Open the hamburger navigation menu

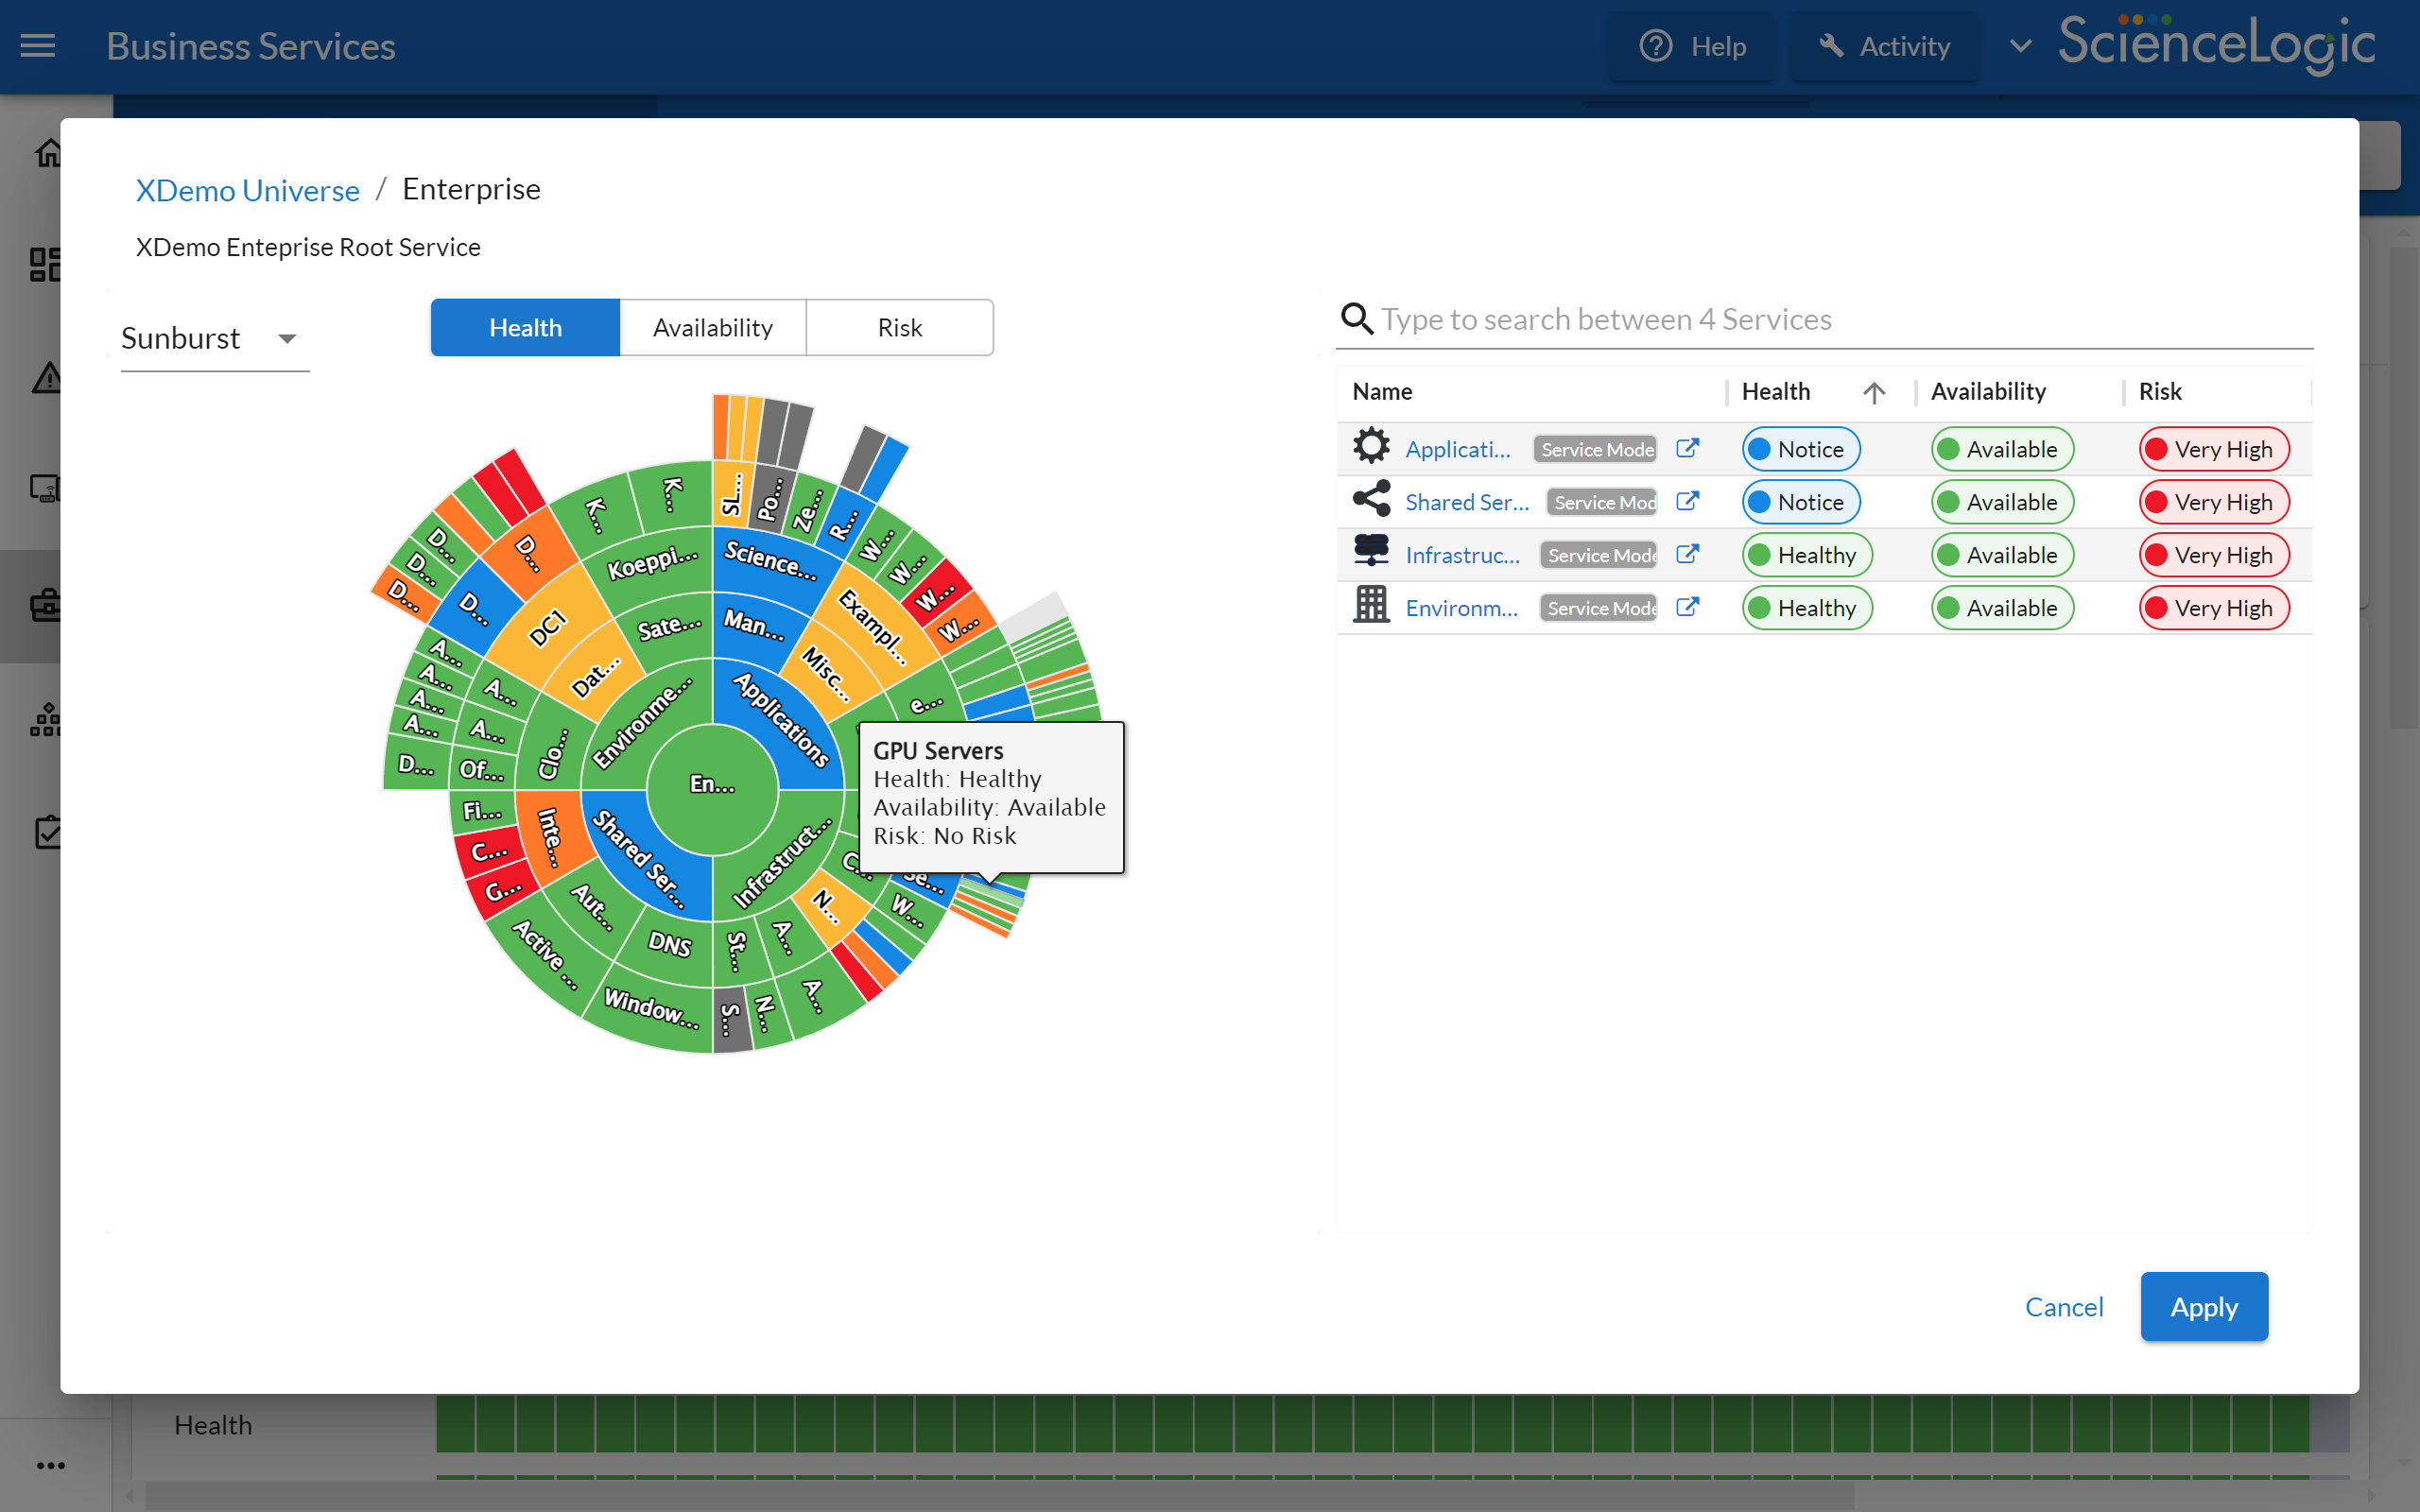[38, 46]
